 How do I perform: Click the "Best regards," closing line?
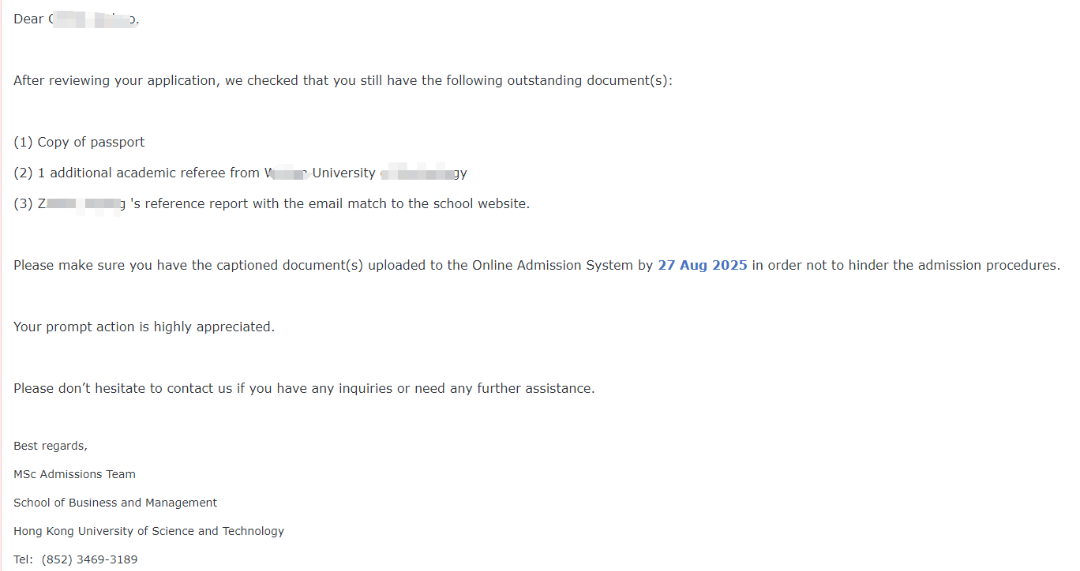50,446
